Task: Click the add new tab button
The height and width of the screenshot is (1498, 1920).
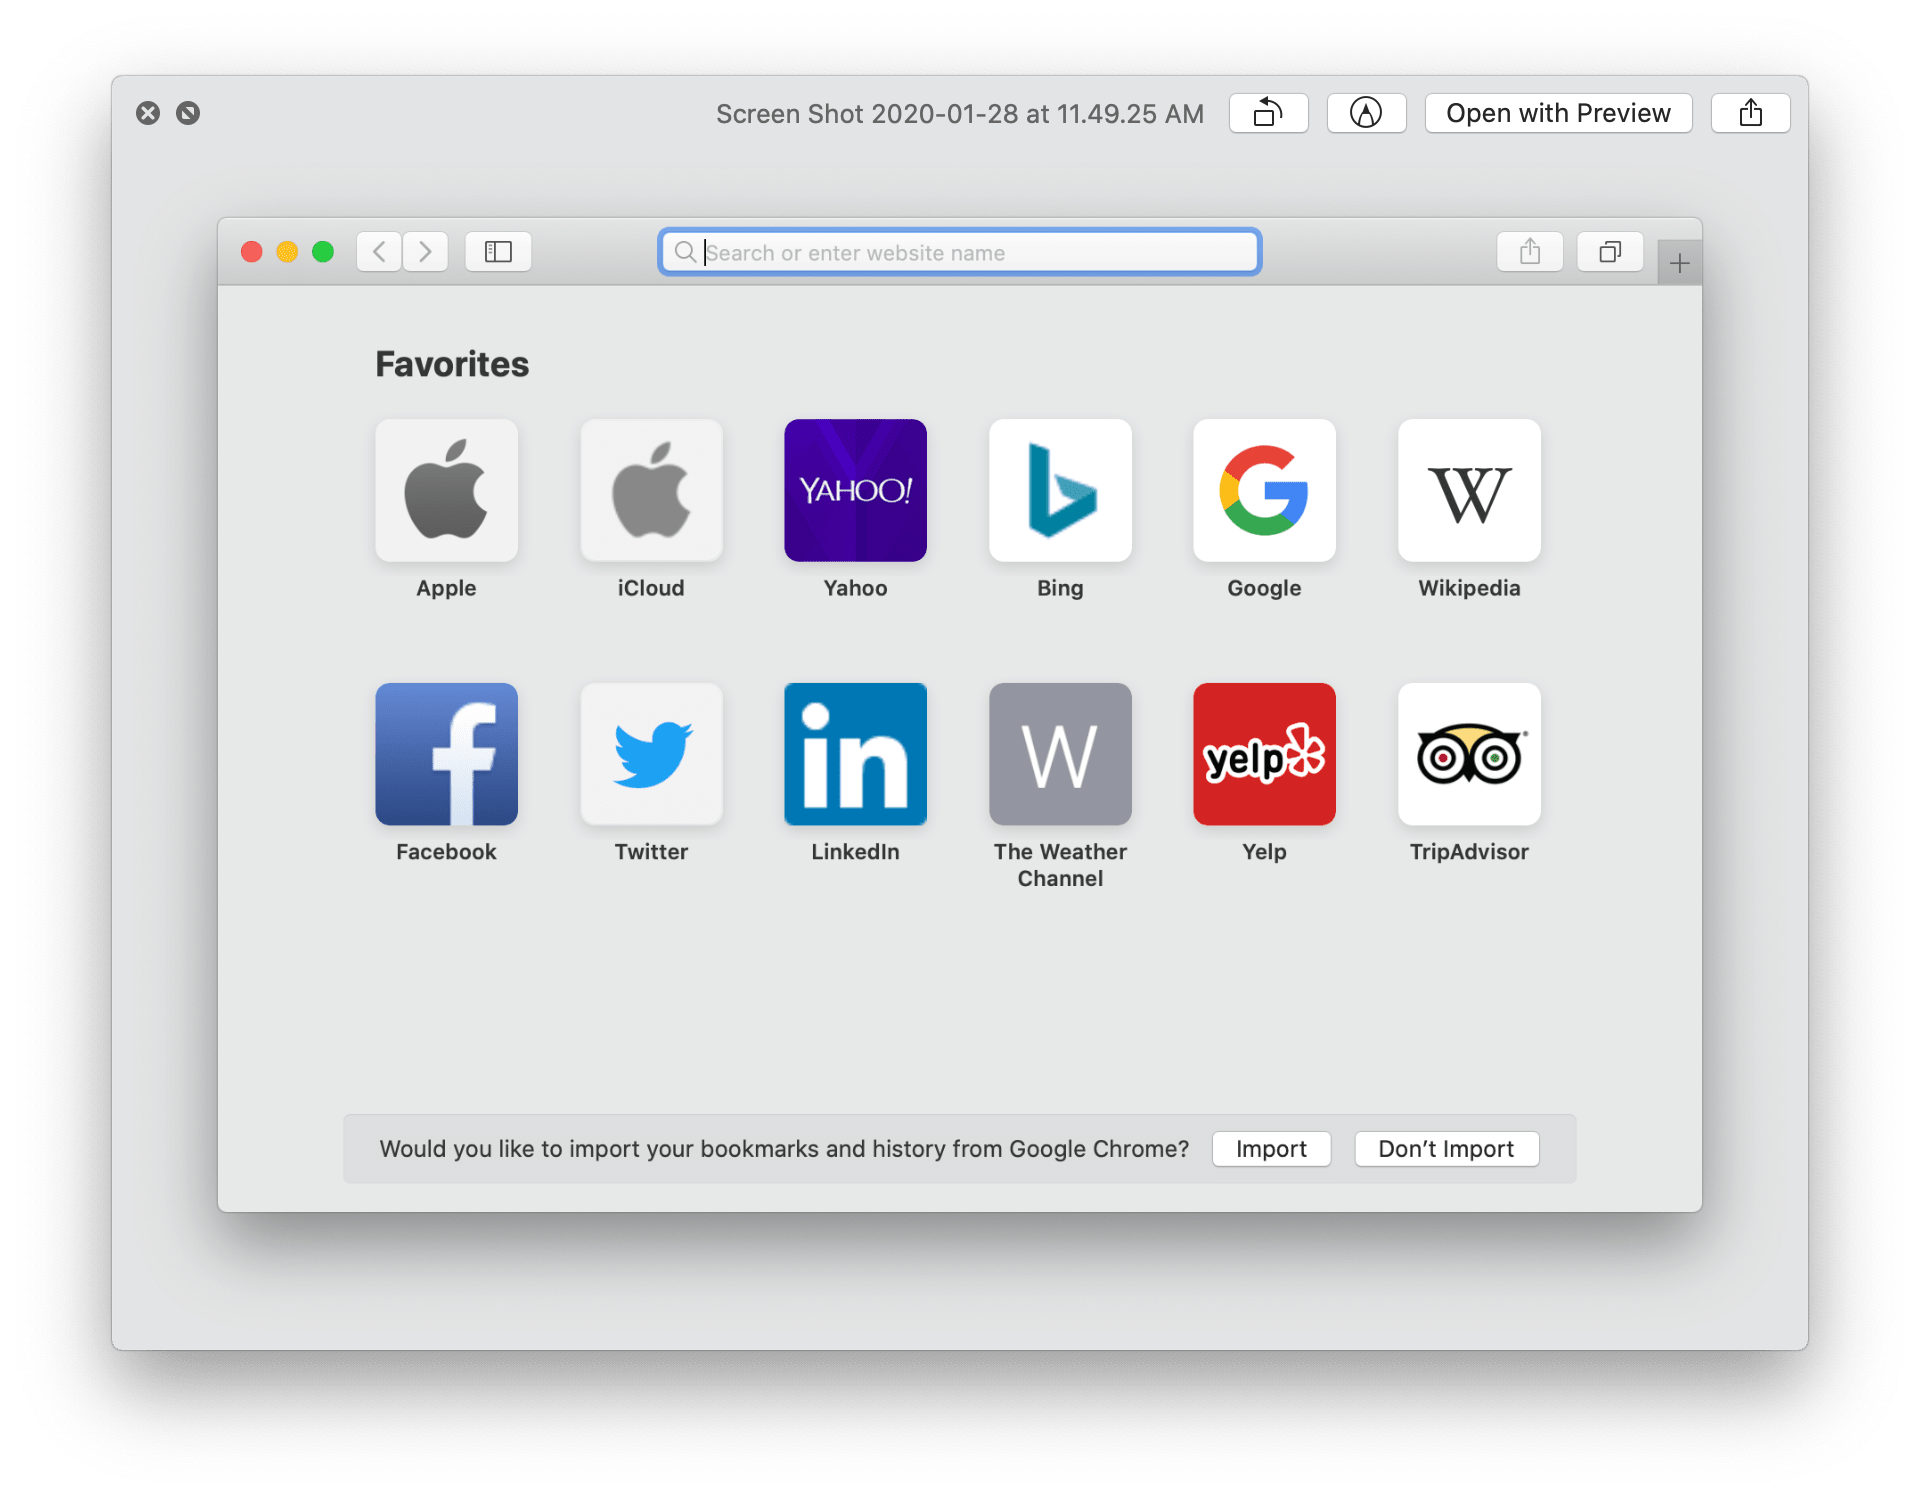Action: coord(1680,263)
